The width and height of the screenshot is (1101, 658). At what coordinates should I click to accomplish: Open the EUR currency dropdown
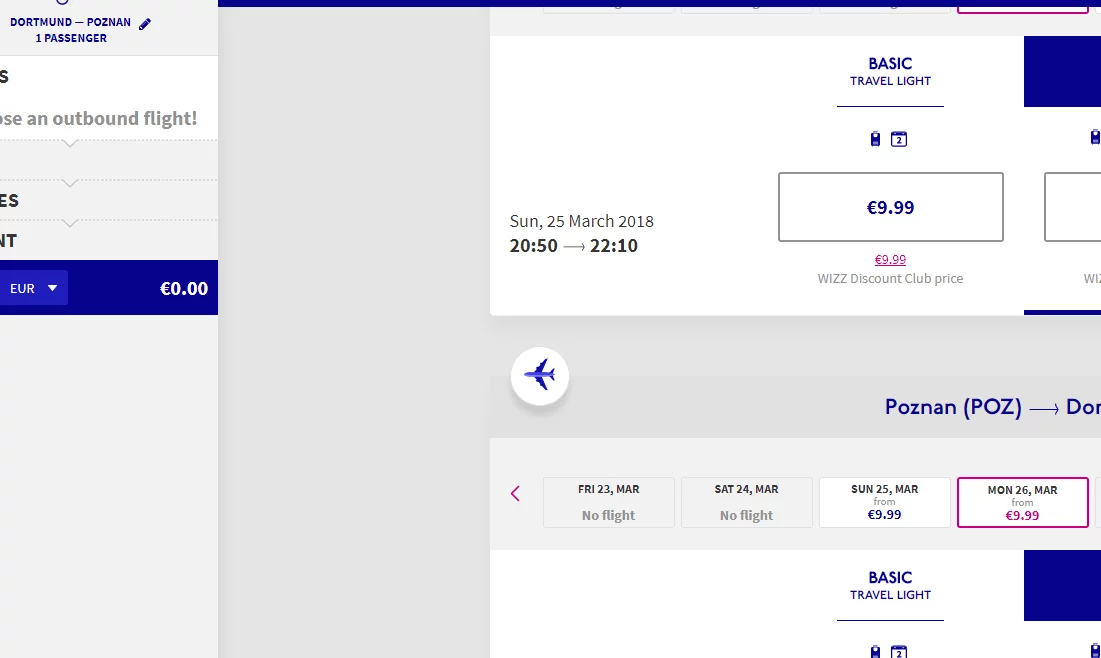pyautogui.click(x=33, y=288)
